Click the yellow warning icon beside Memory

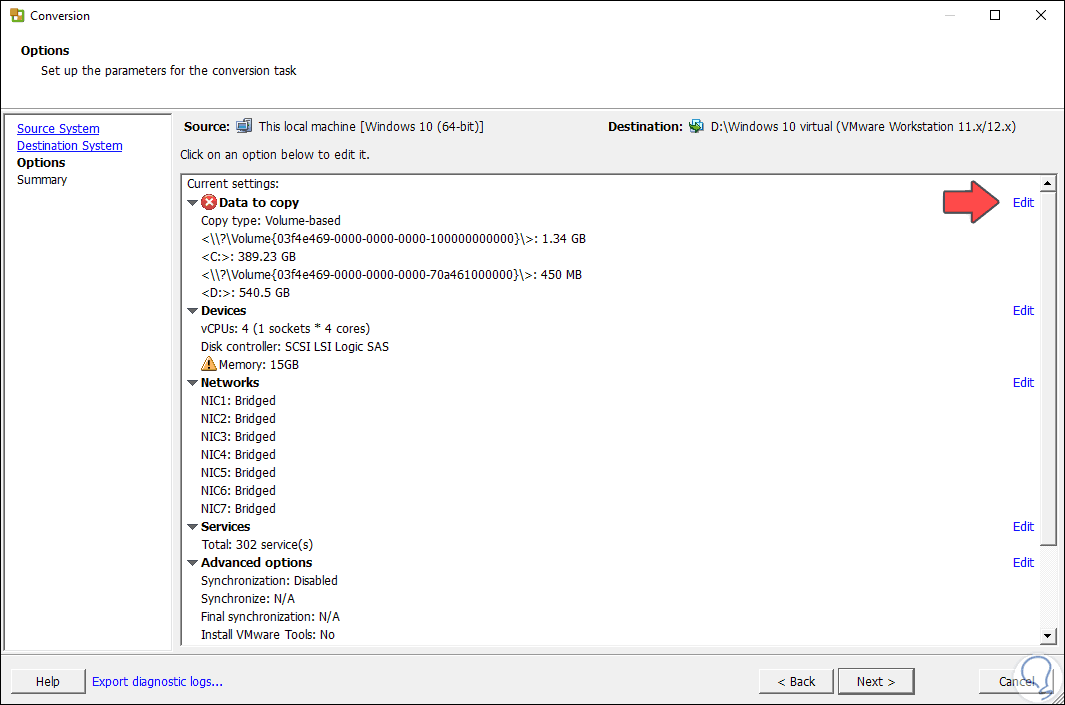(209, 365)
